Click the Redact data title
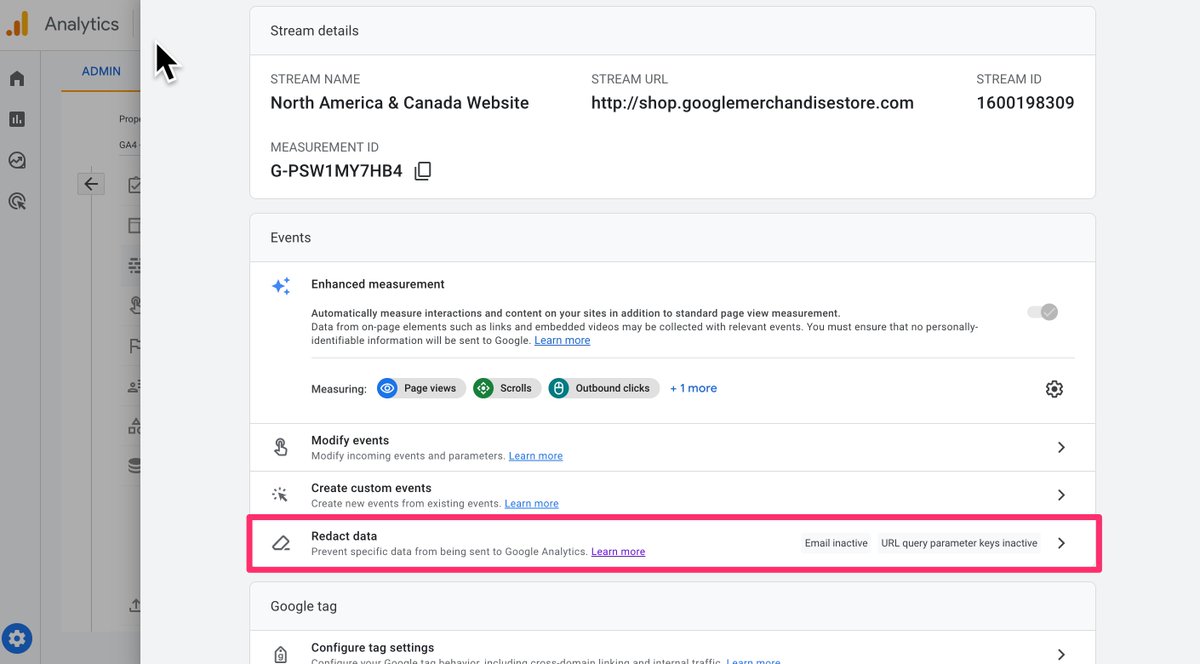This screenshot has height=664, width=1200. [x=344, y=536]
